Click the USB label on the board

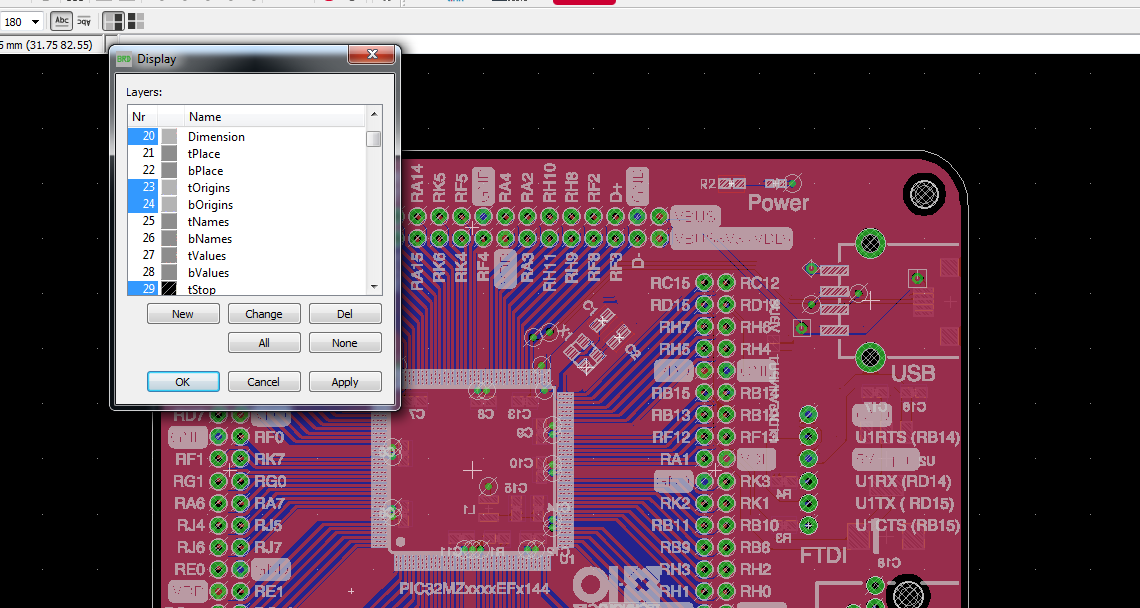pos(913,374)
